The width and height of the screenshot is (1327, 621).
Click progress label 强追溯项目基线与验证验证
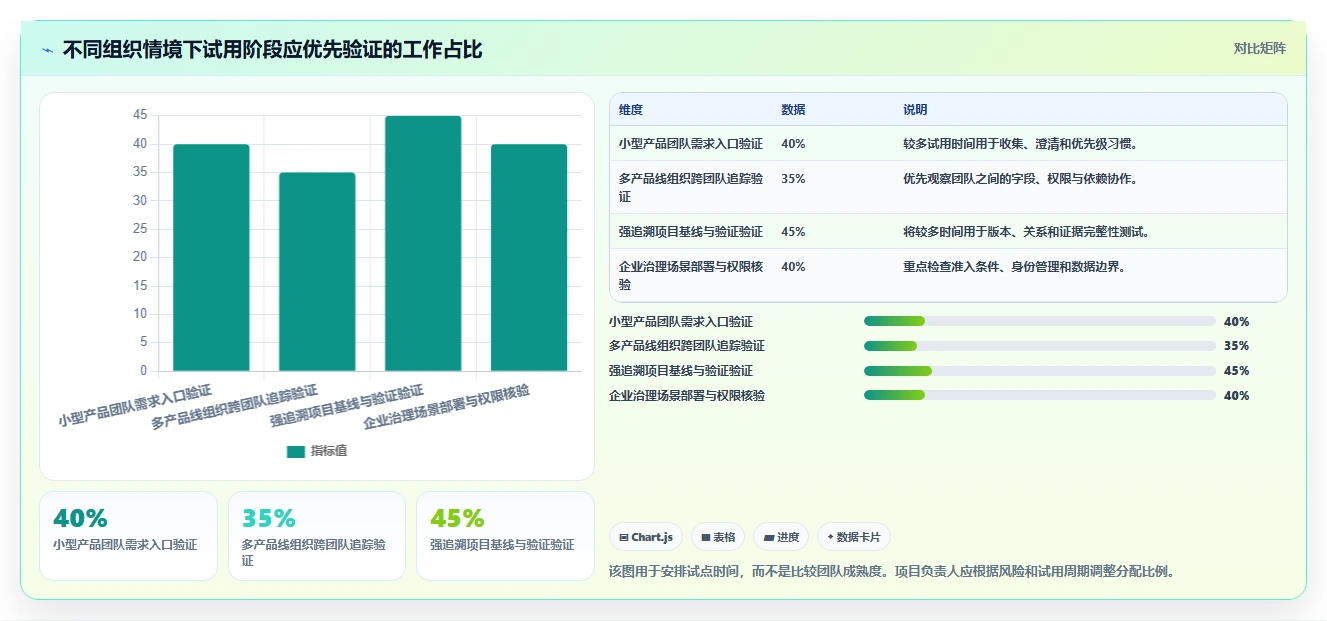coord(681,371)
